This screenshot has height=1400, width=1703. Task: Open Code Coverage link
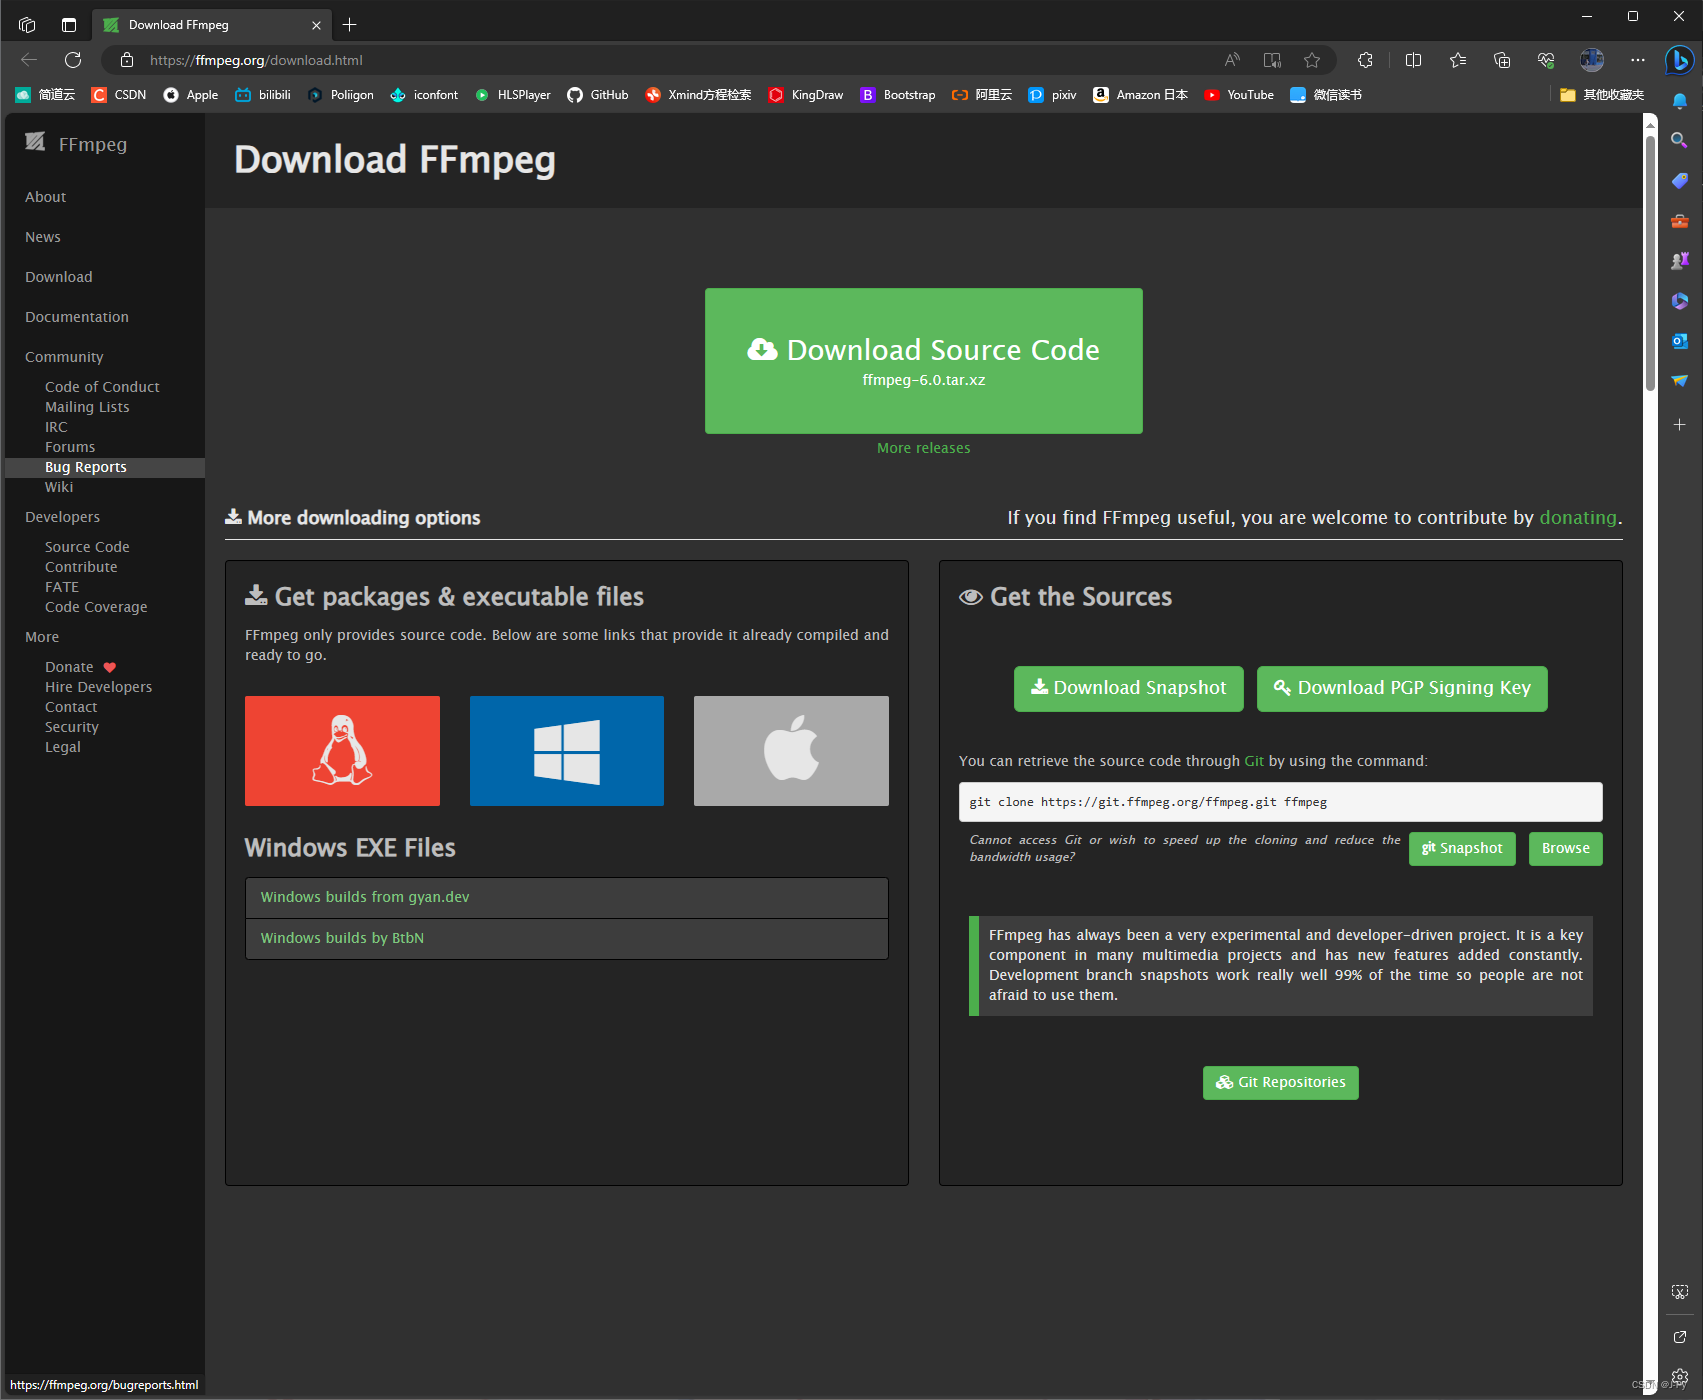click(96, 607)
